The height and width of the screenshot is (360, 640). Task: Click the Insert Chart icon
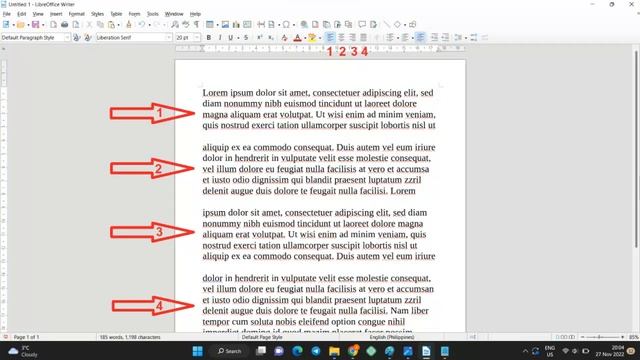point(236,25)
